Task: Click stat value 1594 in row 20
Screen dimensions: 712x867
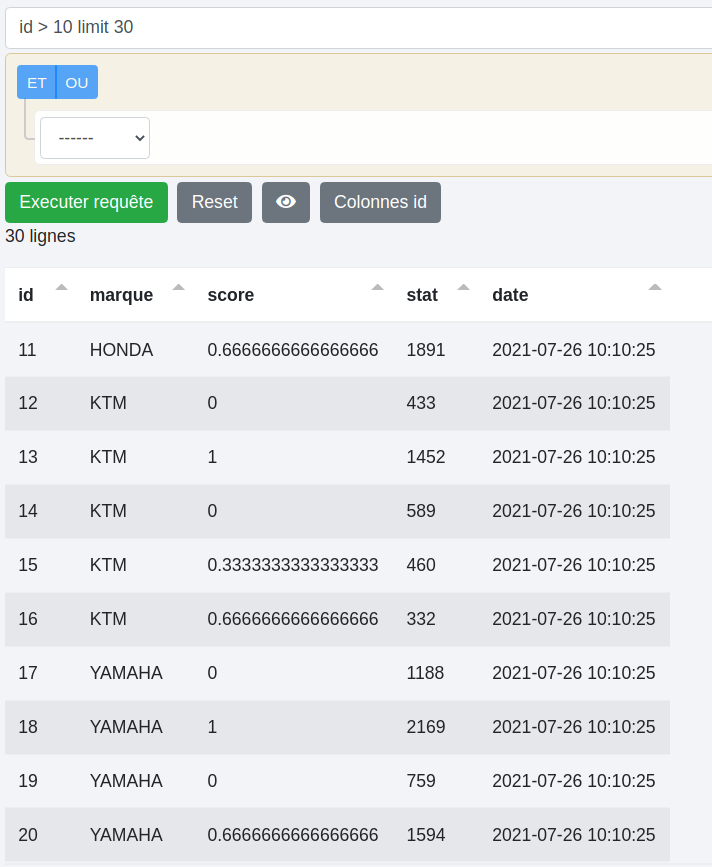Action: [426, 835]
